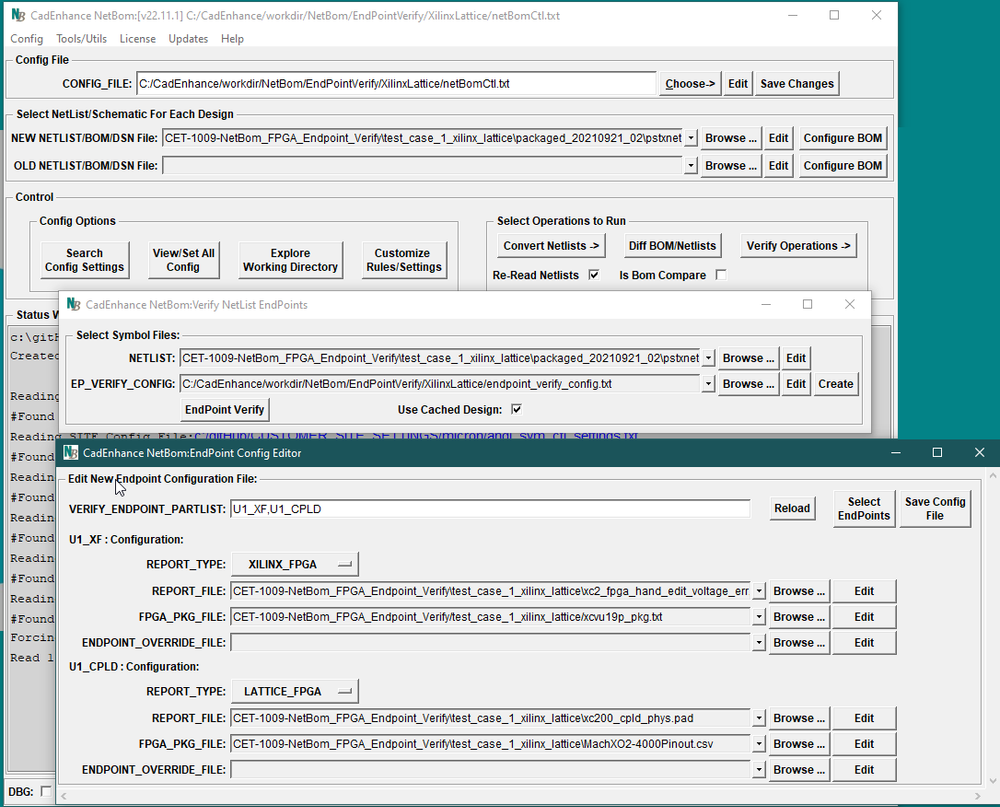Browse for U1_CPLD ENDPOINT_OVERRIDE_FILE
Viewport: 1000px width, 807px height.
click(798, 769)
